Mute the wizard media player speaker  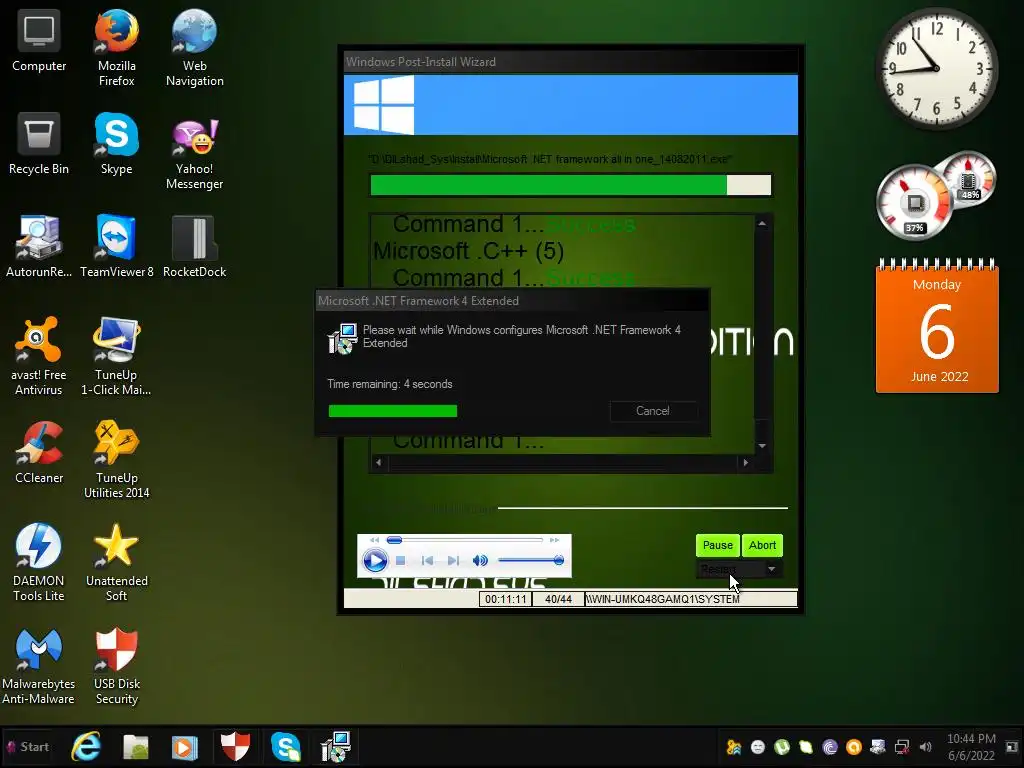(480, 560)
